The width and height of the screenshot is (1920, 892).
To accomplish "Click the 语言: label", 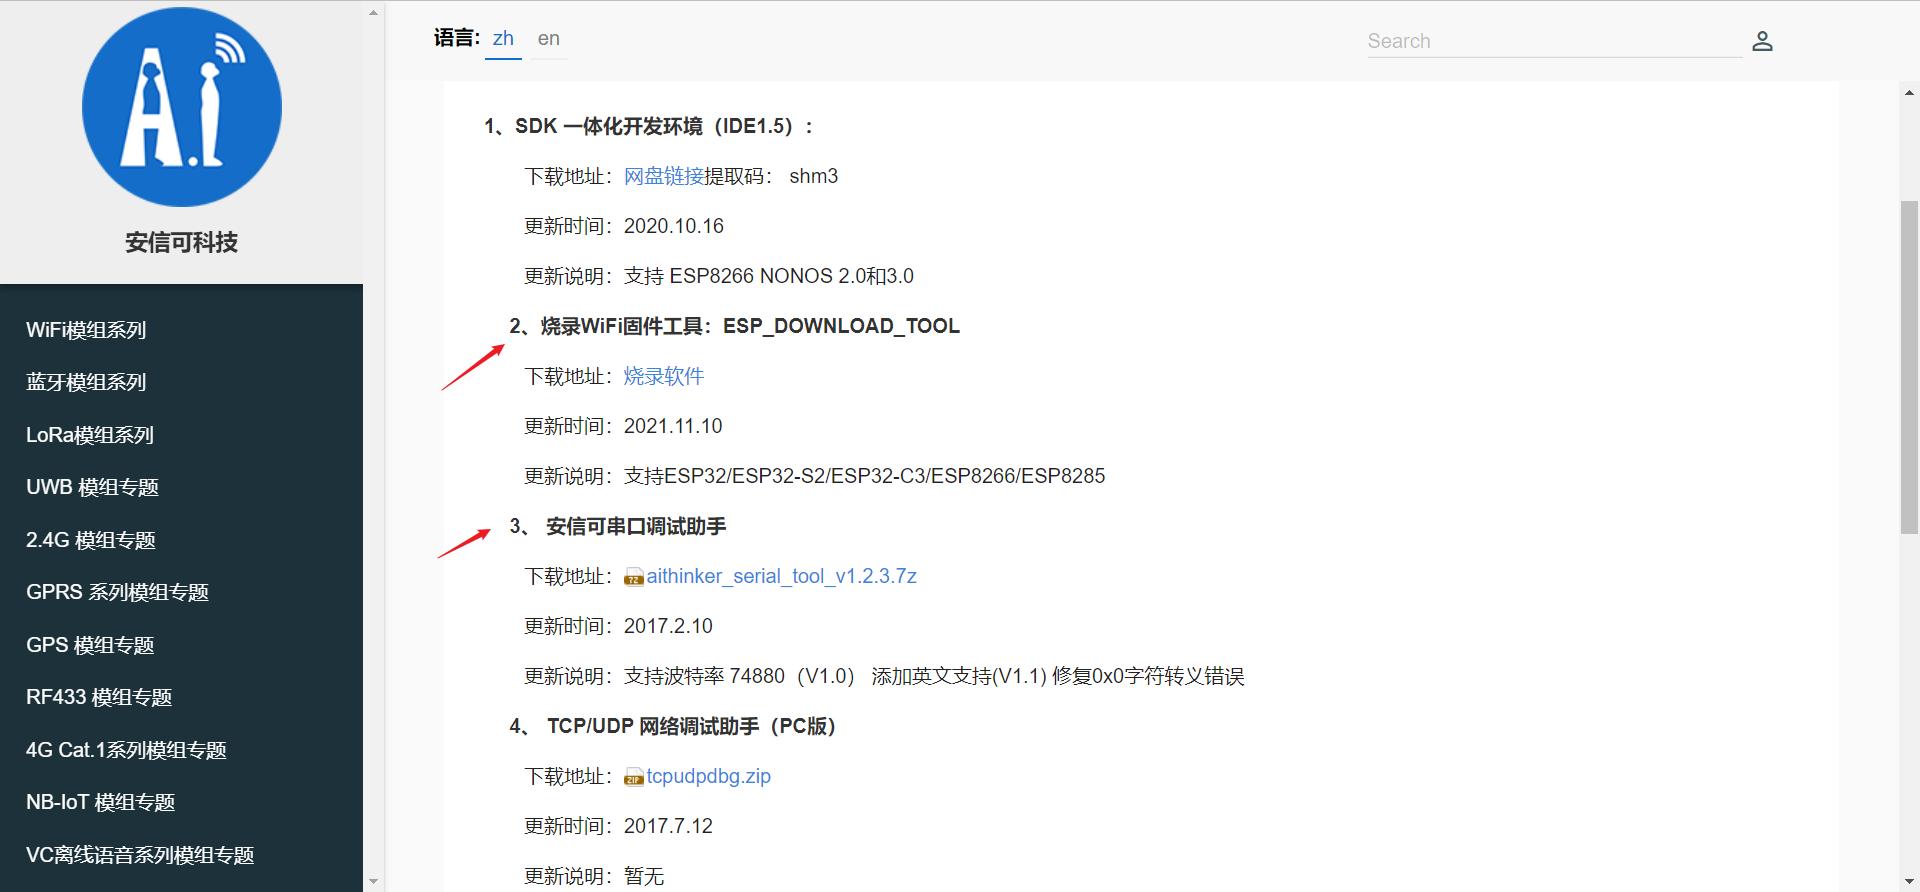I will (x=457, y=38).
